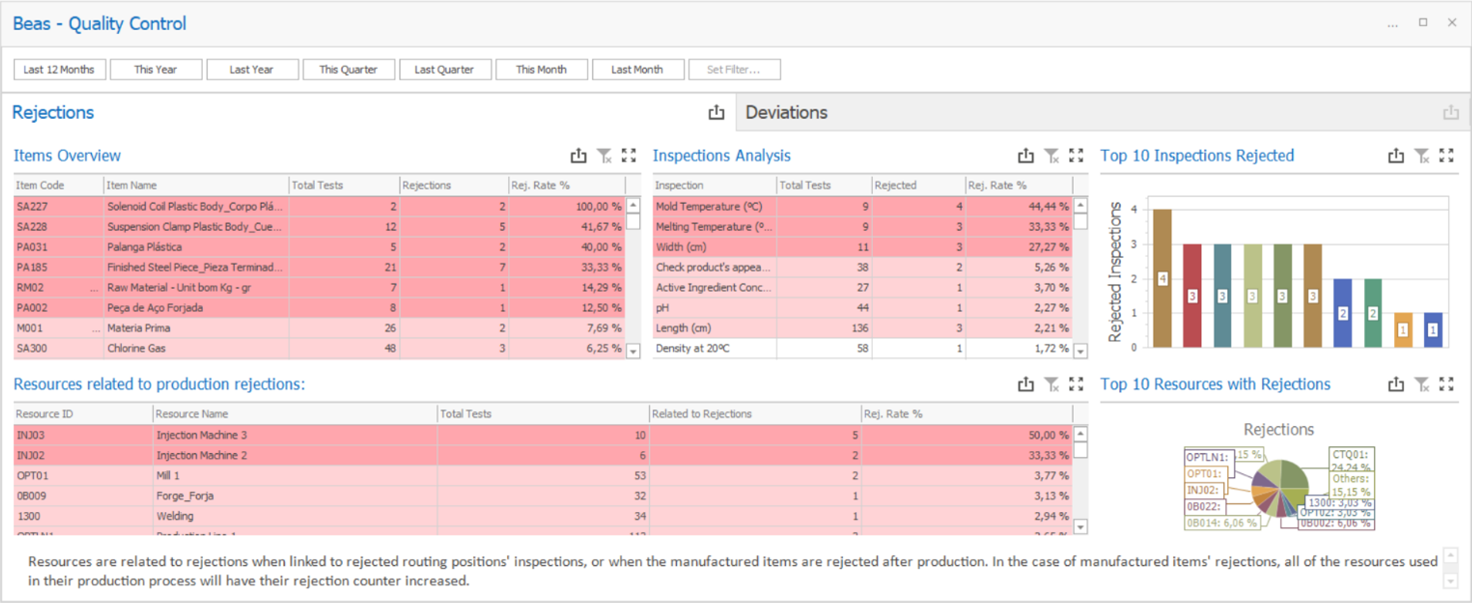The image size is (1472, 603).
Task: Filter by Last 12 Months
Action: (x=59, y=70)
